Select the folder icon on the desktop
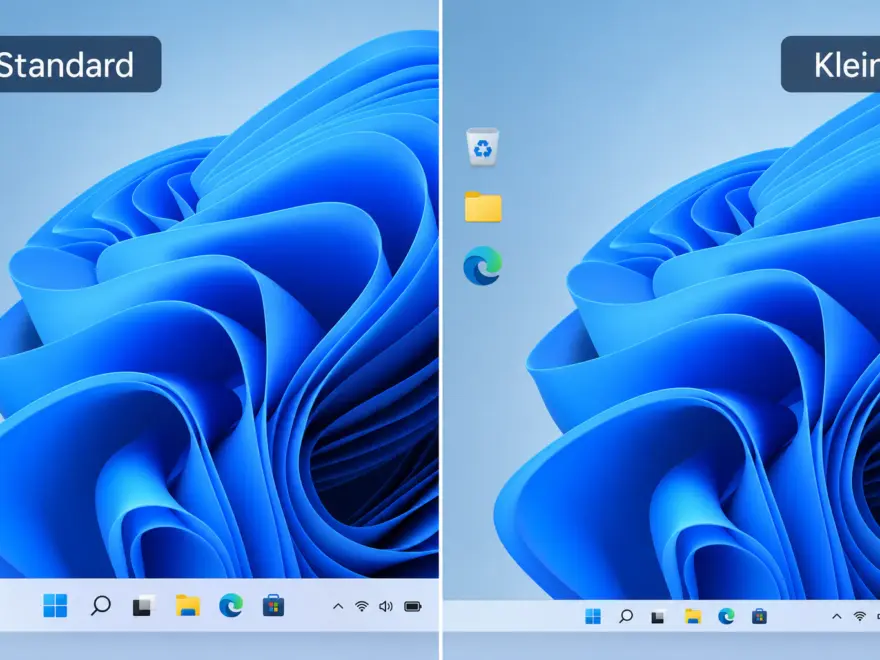The height and width of the screenshot is (660, 880). (483, 207)
